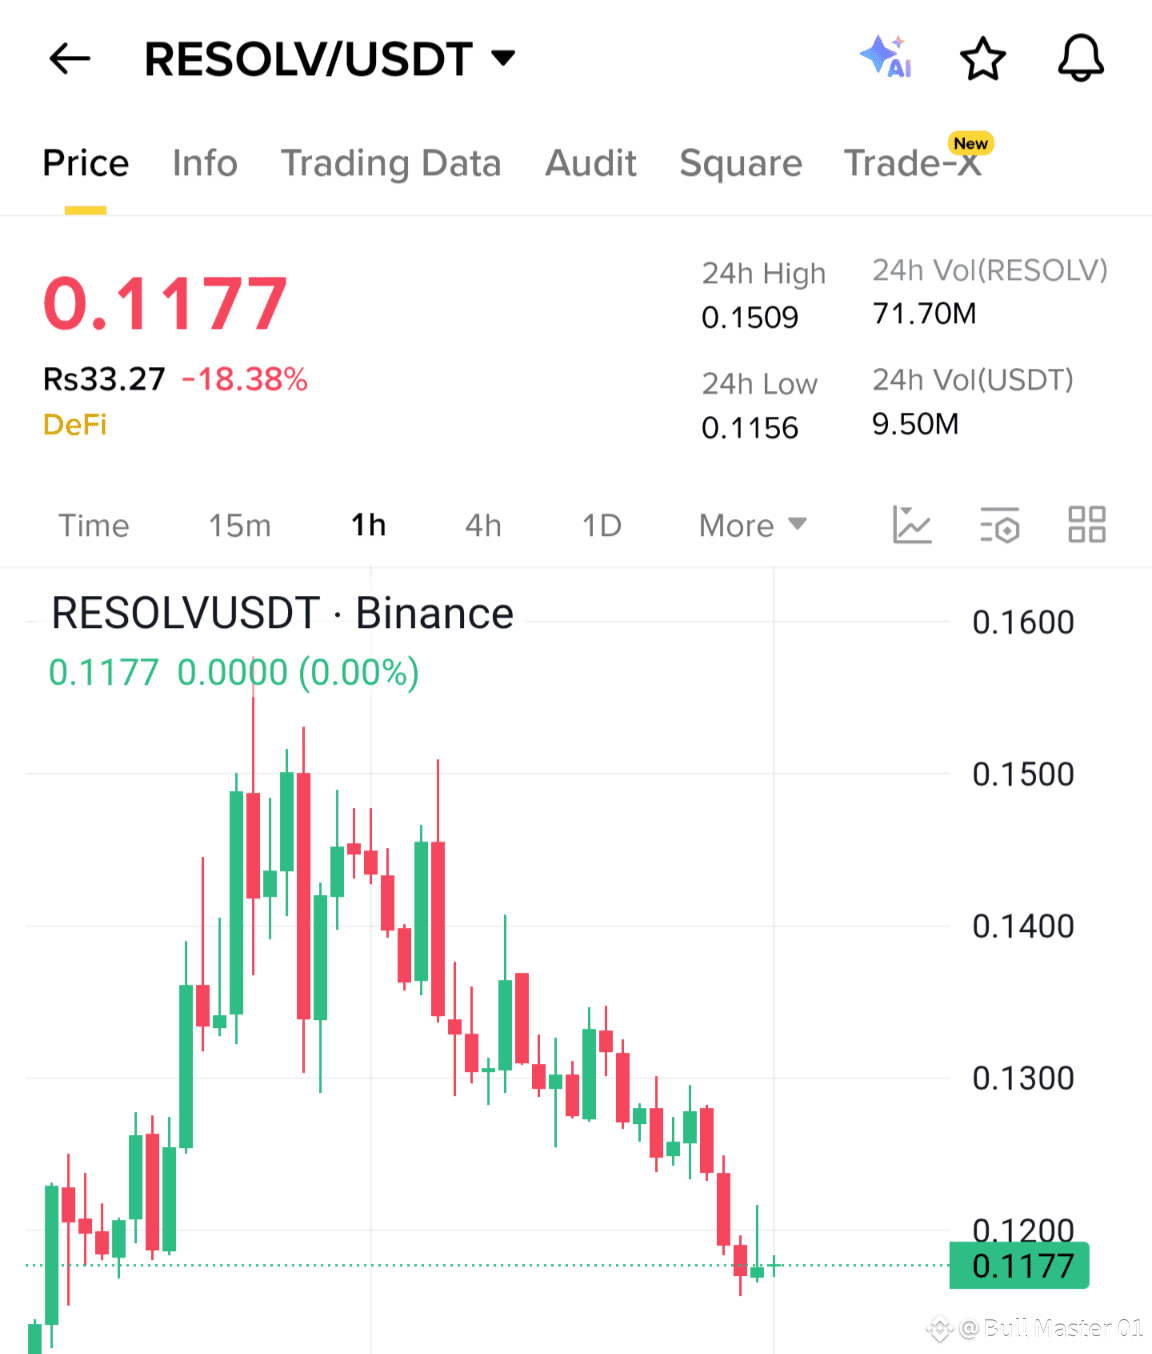Open the Audit tab

[590, 163]
